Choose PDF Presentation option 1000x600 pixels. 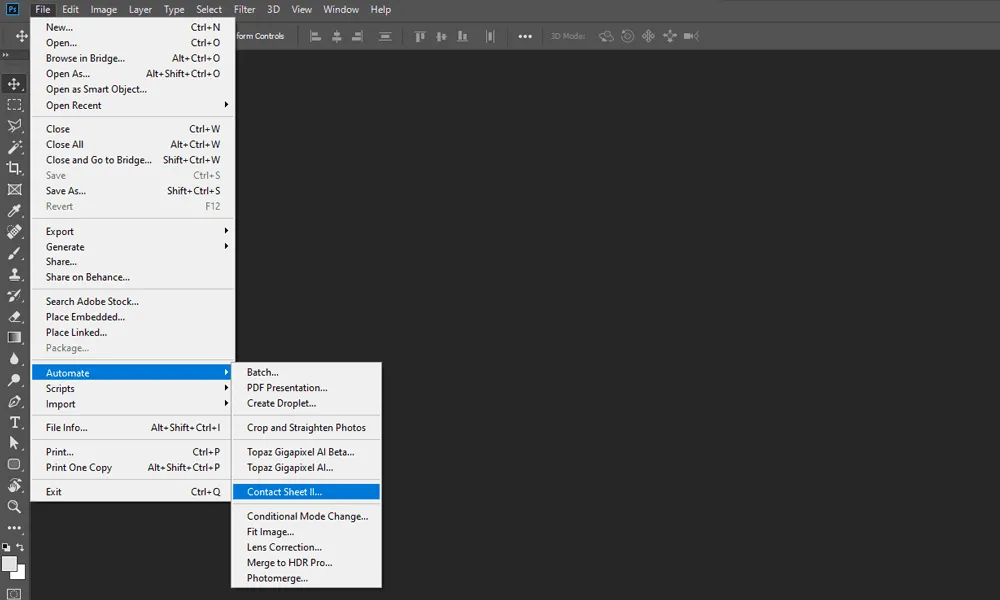tap(306, 388)
